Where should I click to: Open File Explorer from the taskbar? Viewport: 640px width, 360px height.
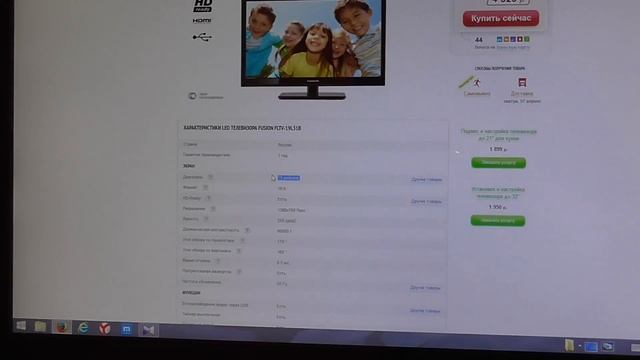(x=40, y=326)
